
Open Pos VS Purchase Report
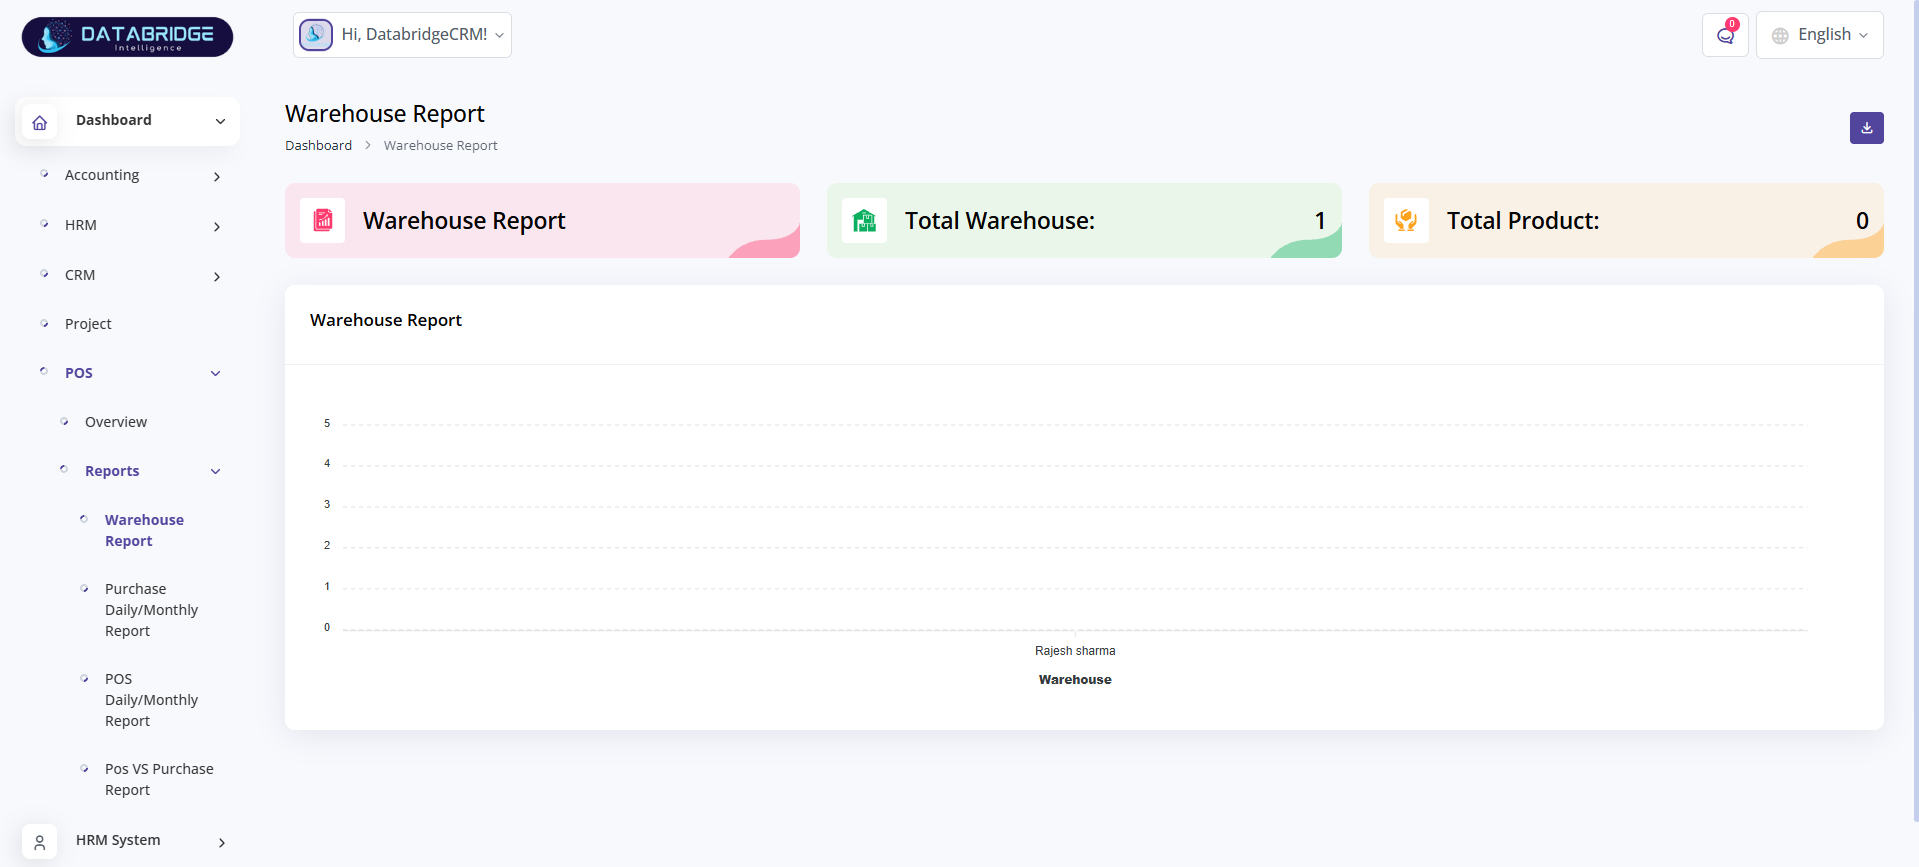159,779
